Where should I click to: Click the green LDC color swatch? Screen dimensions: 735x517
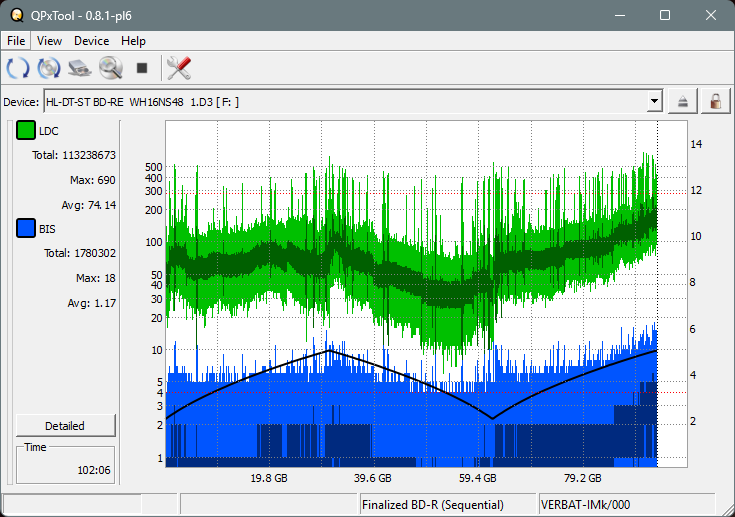click(26, 130)
